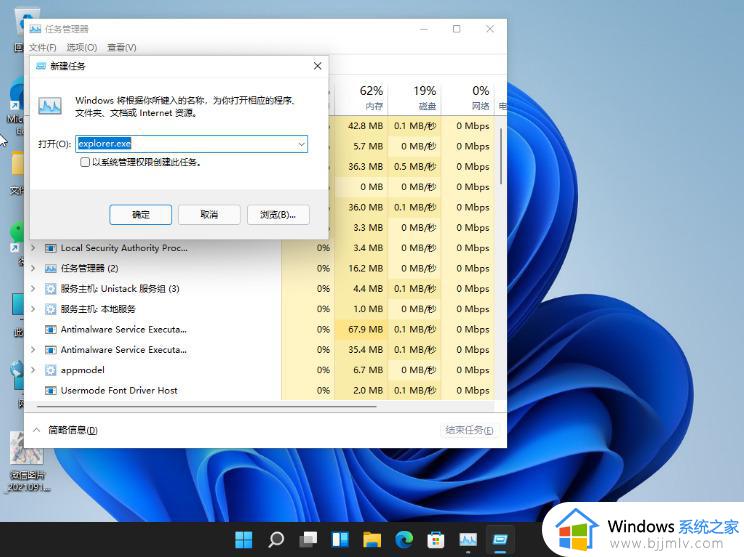The width and height of the screenshot is (744, 557).
Task: Launch File Explorer from taskbar
Action: coord(372,539)
